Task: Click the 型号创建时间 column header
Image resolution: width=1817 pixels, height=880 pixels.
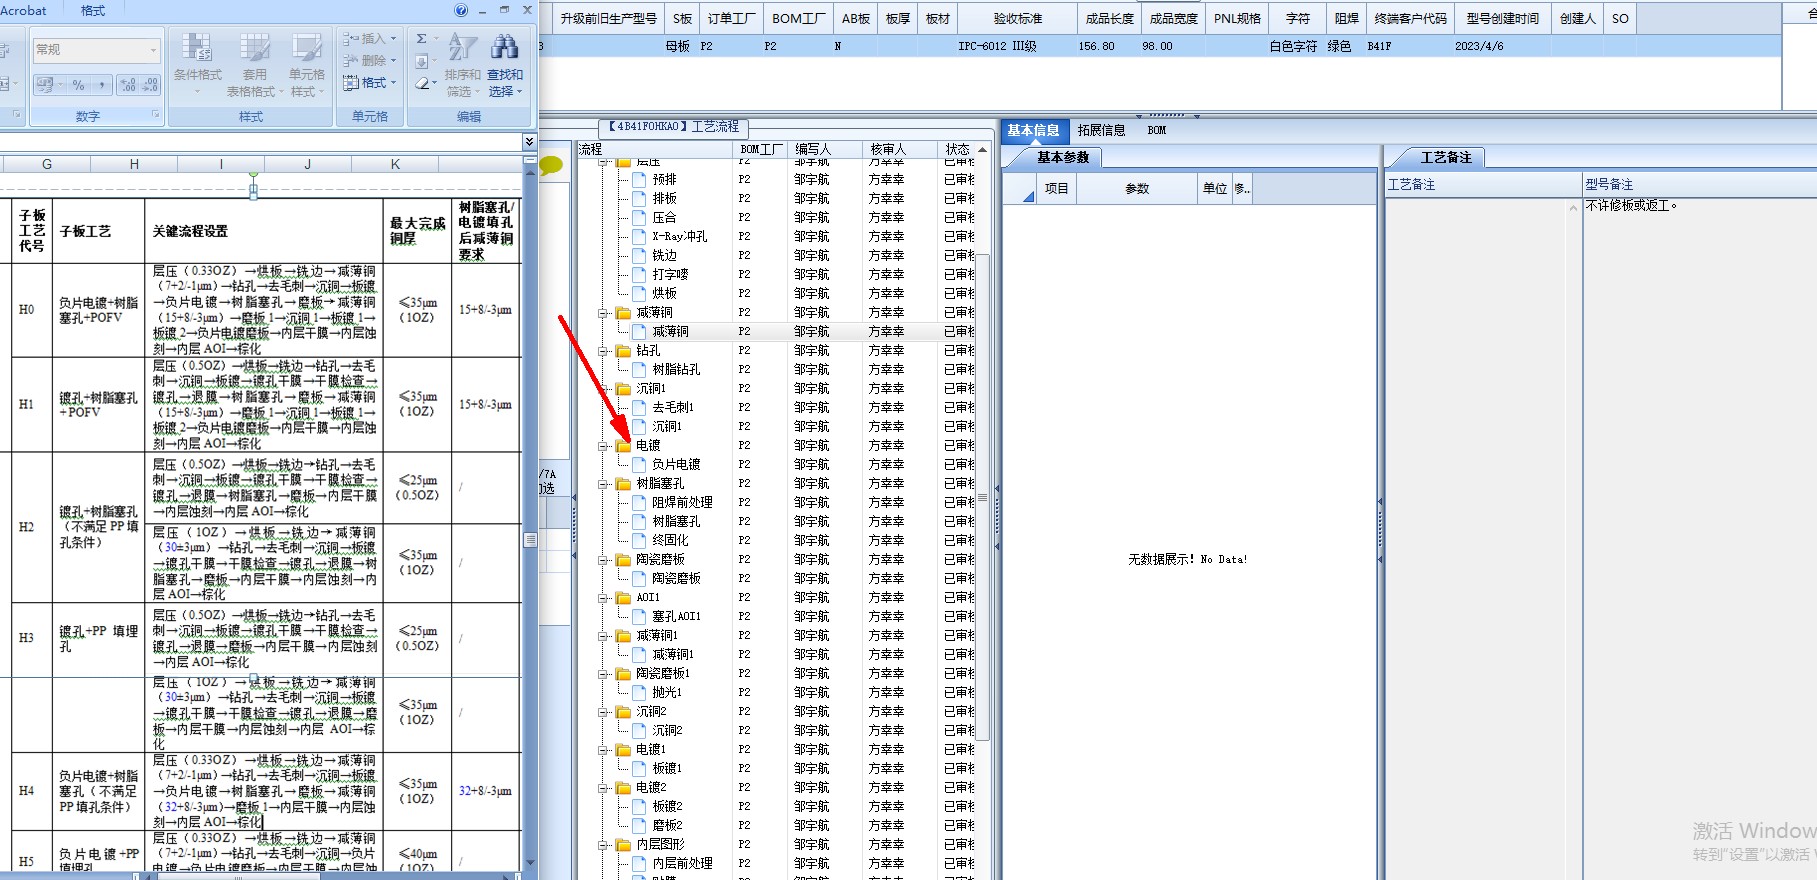Action: coord(1503,19)
